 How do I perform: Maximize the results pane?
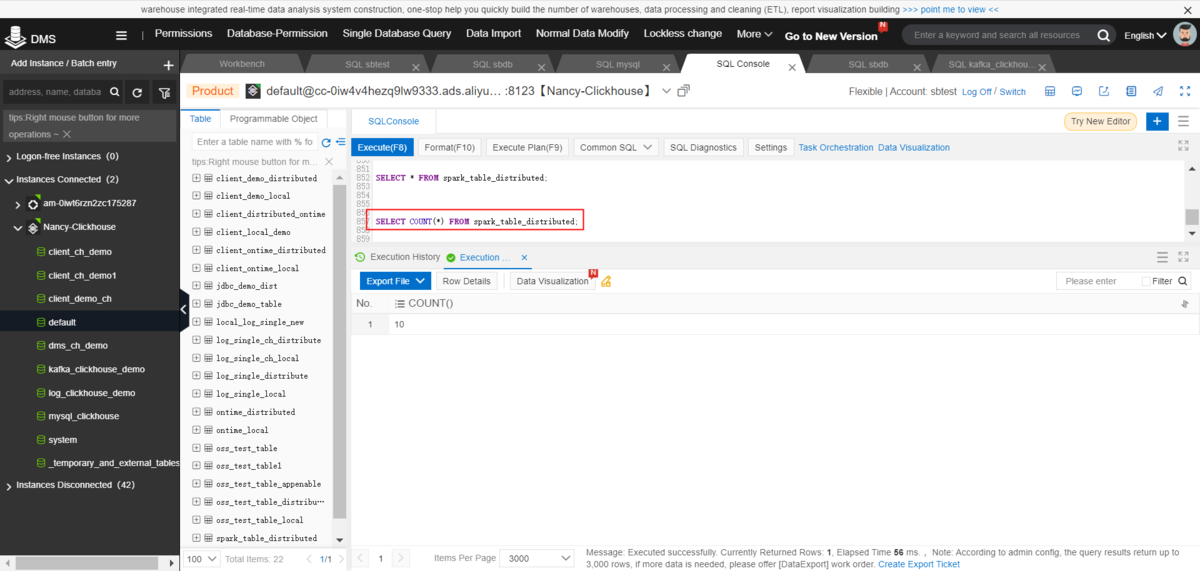pos(1184,257)
